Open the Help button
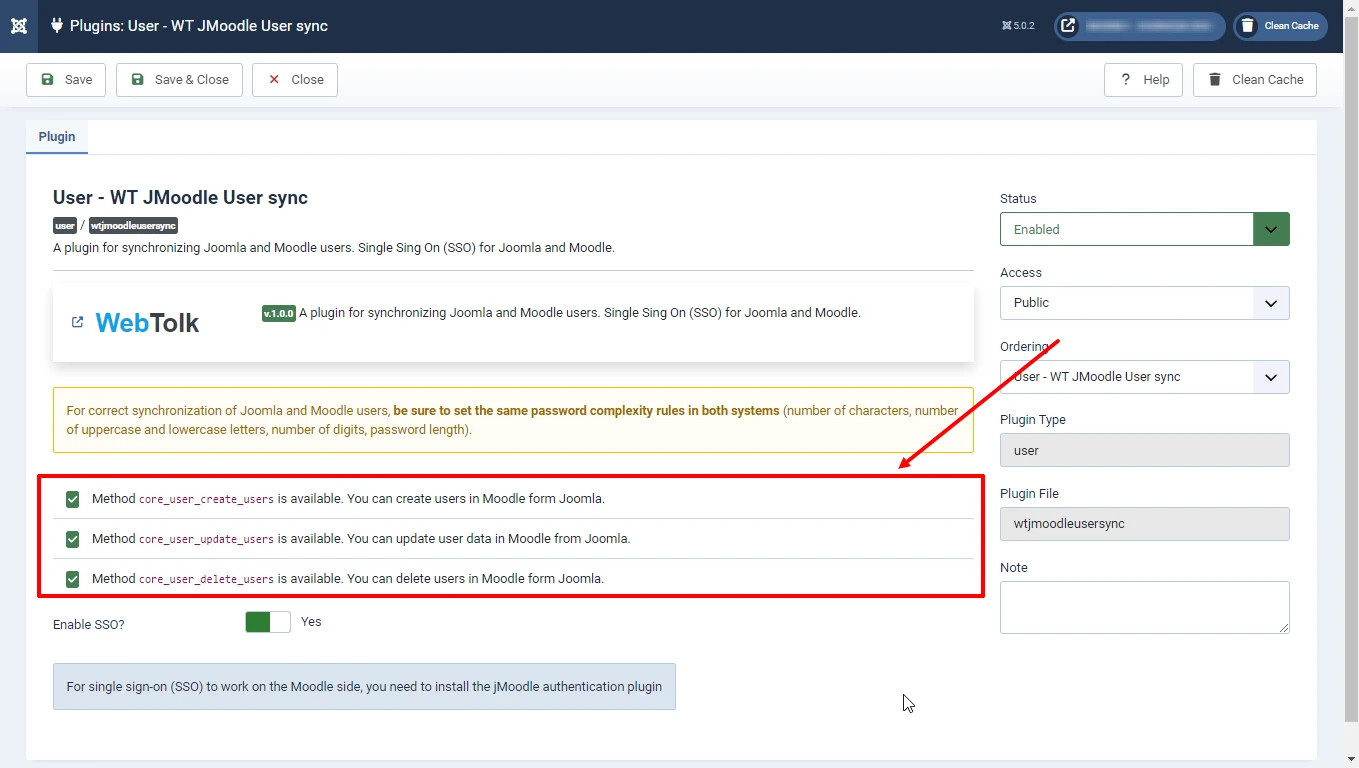 (1143, 80)
